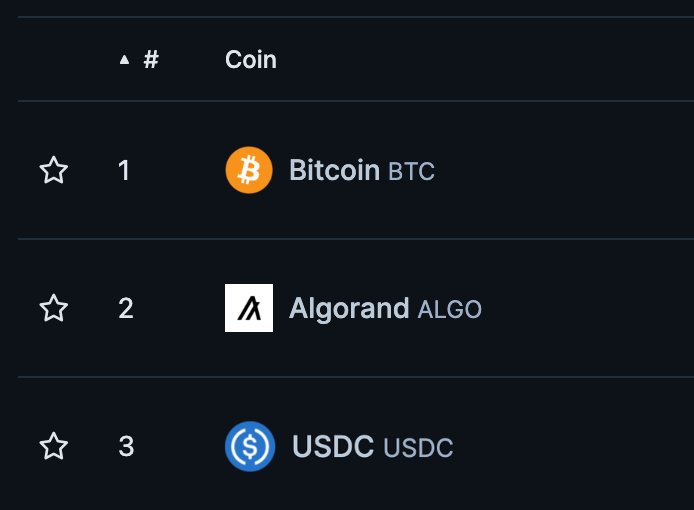Click the gray USDC ticker symbol
Image resolution: width=694 pixels, height=510 pixels.
pyautogui.click(x=418, y=448)
